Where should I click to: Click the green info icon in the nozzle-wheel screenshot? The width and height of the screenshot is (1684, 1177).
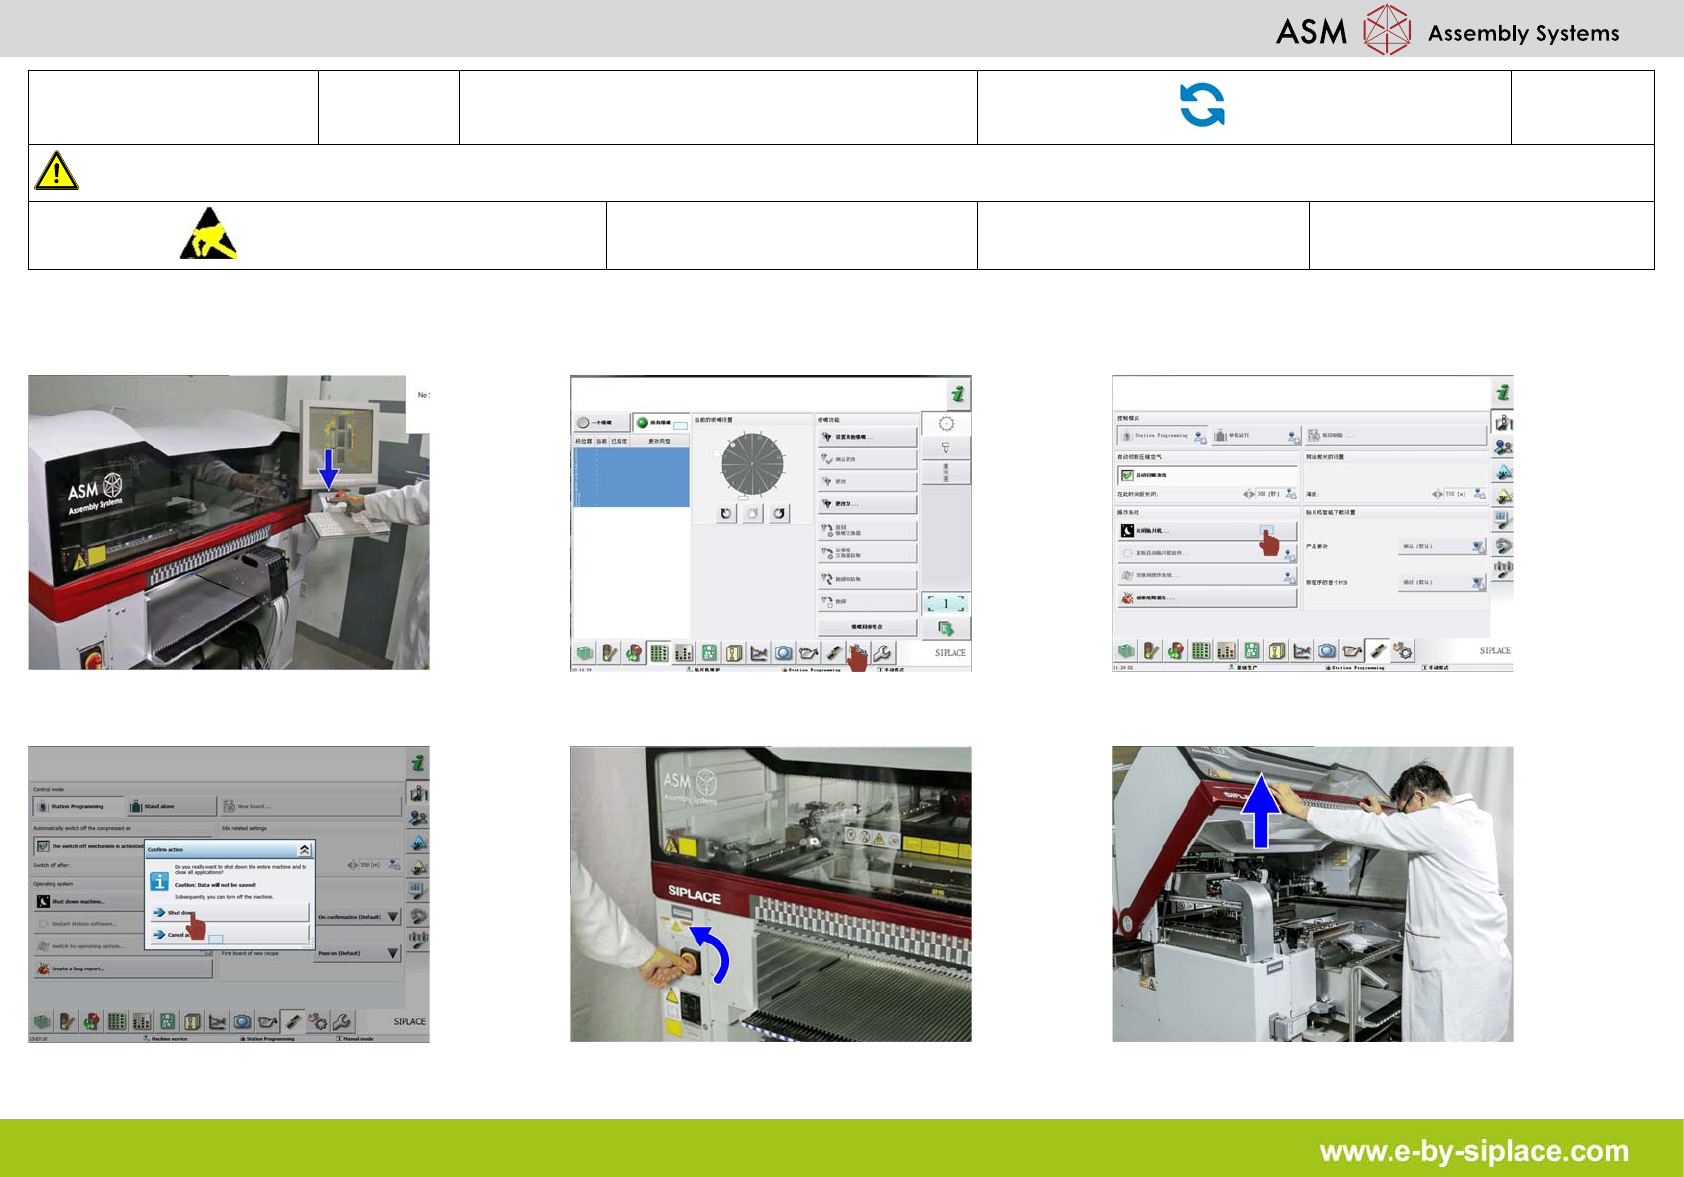coord(957,394)
